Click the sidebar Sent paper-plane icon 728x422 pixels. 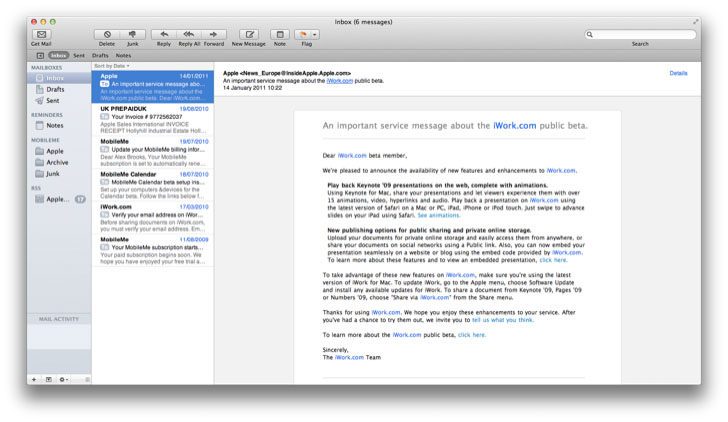click(40, 100)
